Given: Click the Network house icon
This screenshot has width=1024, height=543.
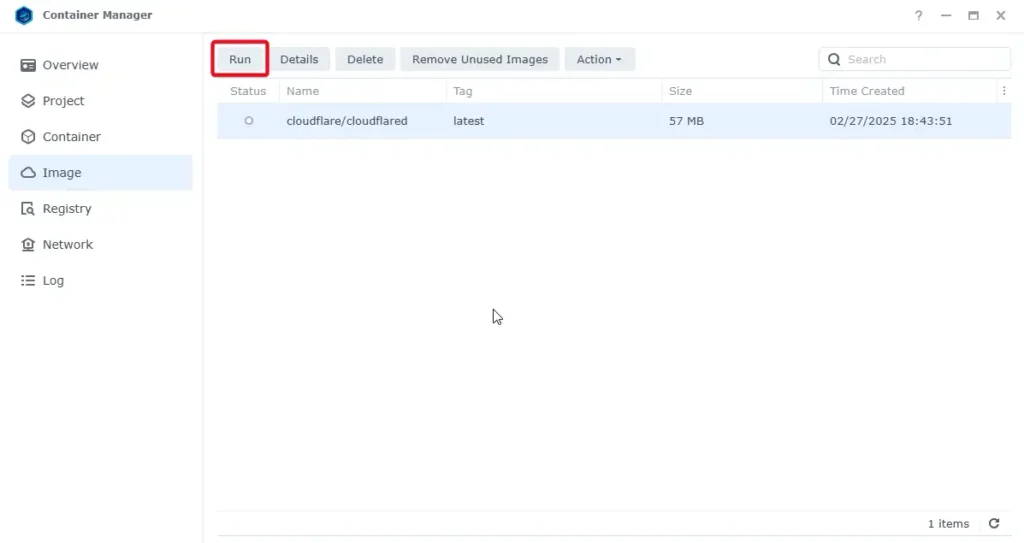Looking at the screenshot, I should click(28, 245).
